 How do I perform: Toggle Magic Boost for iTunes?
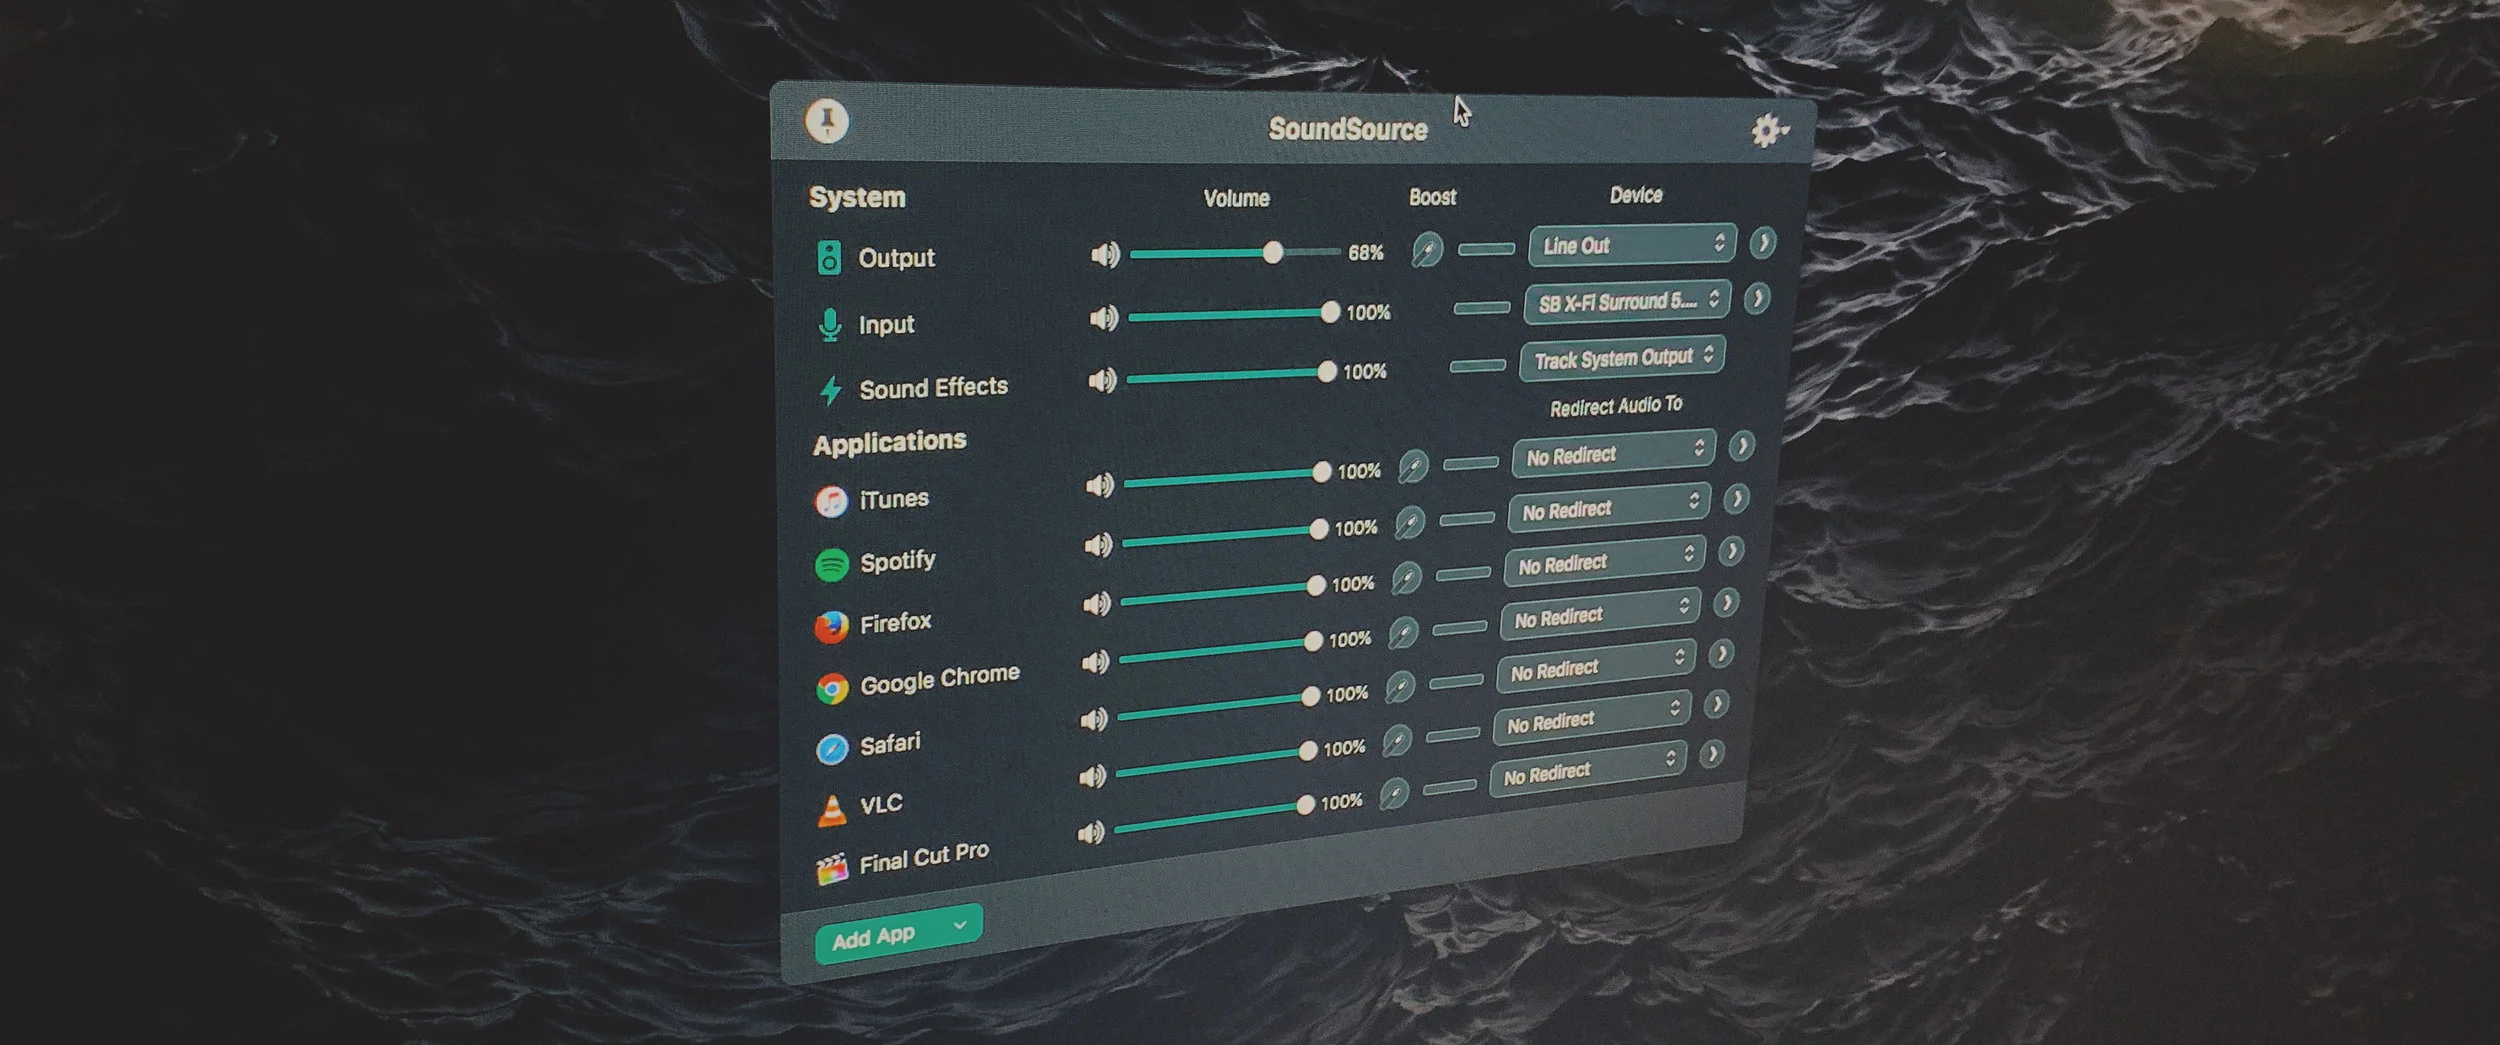point(1413,466)
